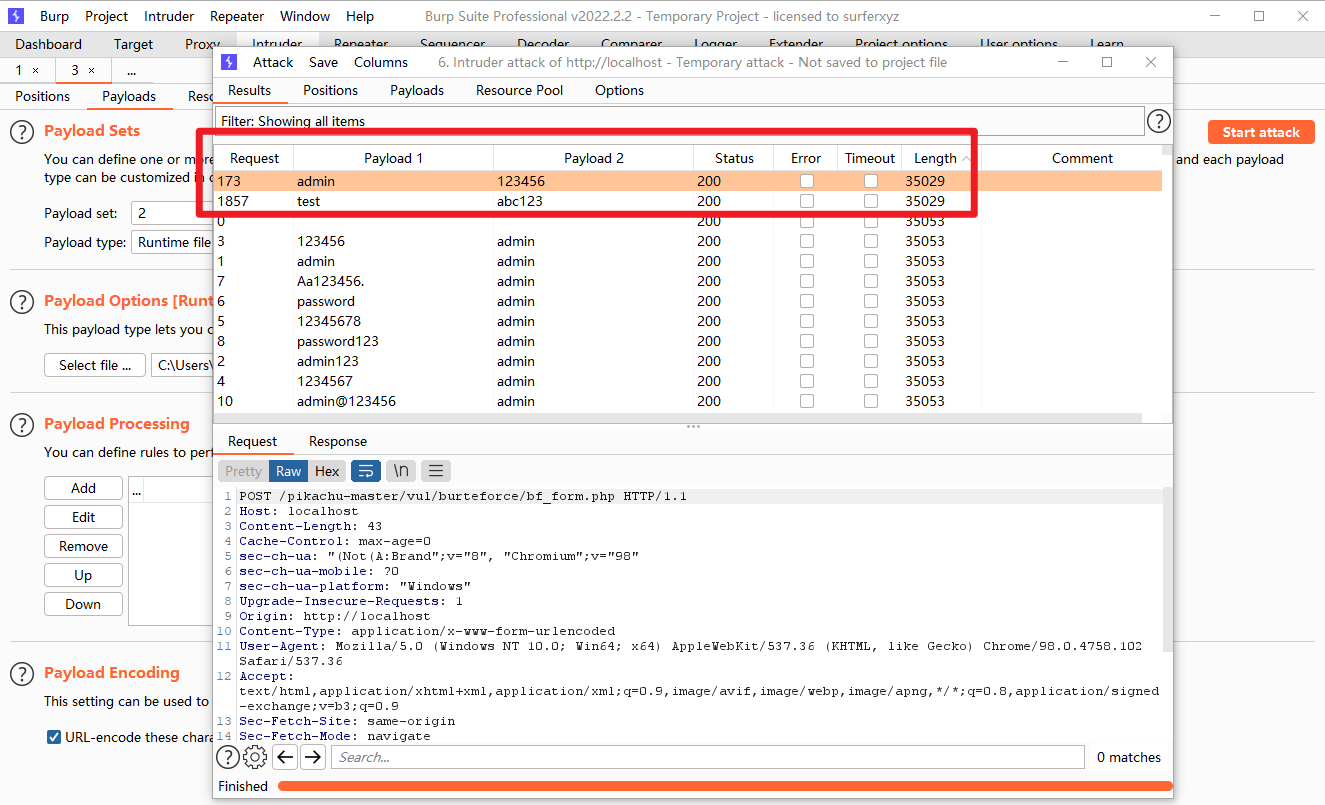Open the Payload type Runtime file dropdown
The height and width of the screenshot is (805, 1325).
[x=172, y=242]
